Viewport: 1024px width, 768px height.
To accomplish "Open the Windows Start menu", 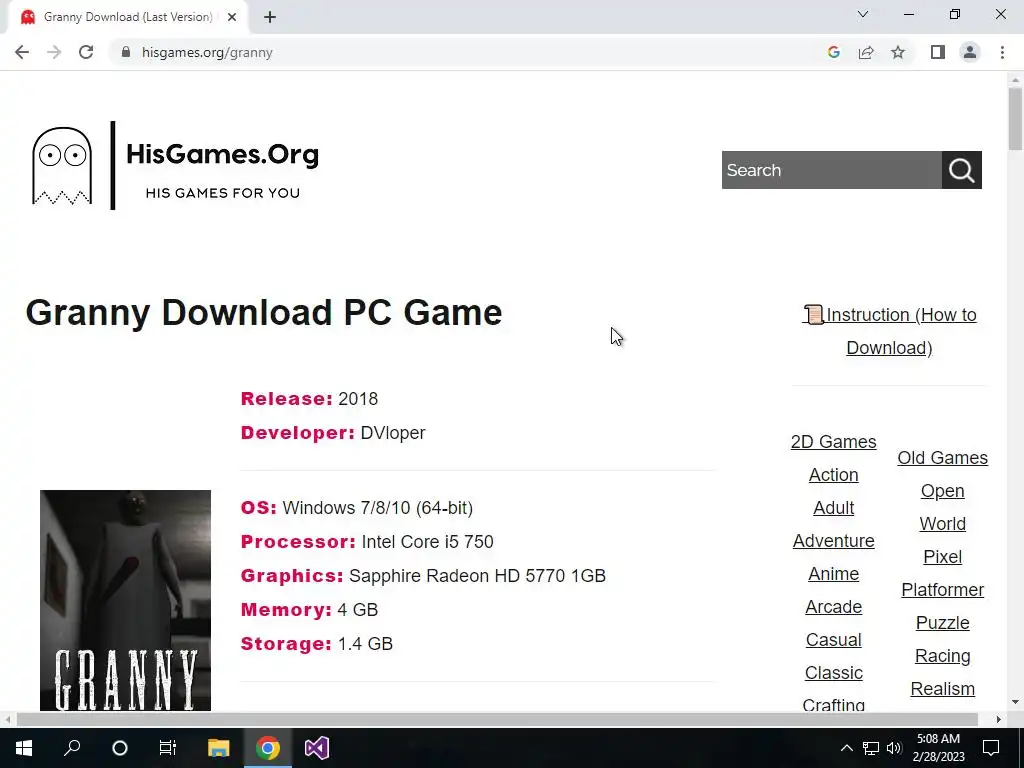I will pos(24,748).
